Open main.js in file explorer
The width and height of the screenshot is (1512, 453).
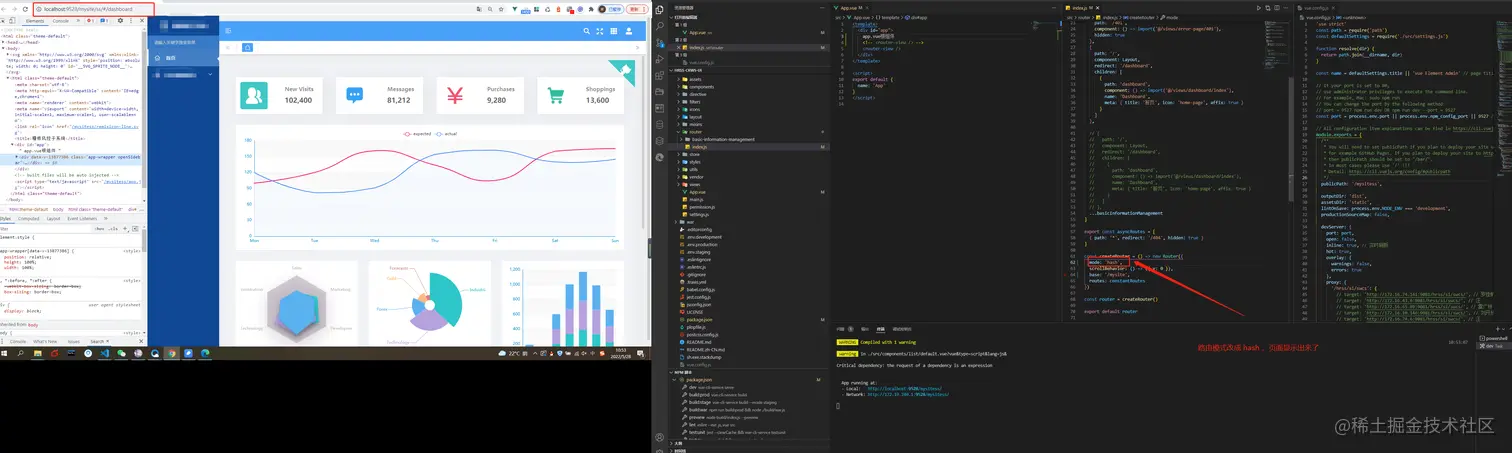coord(750,200)
